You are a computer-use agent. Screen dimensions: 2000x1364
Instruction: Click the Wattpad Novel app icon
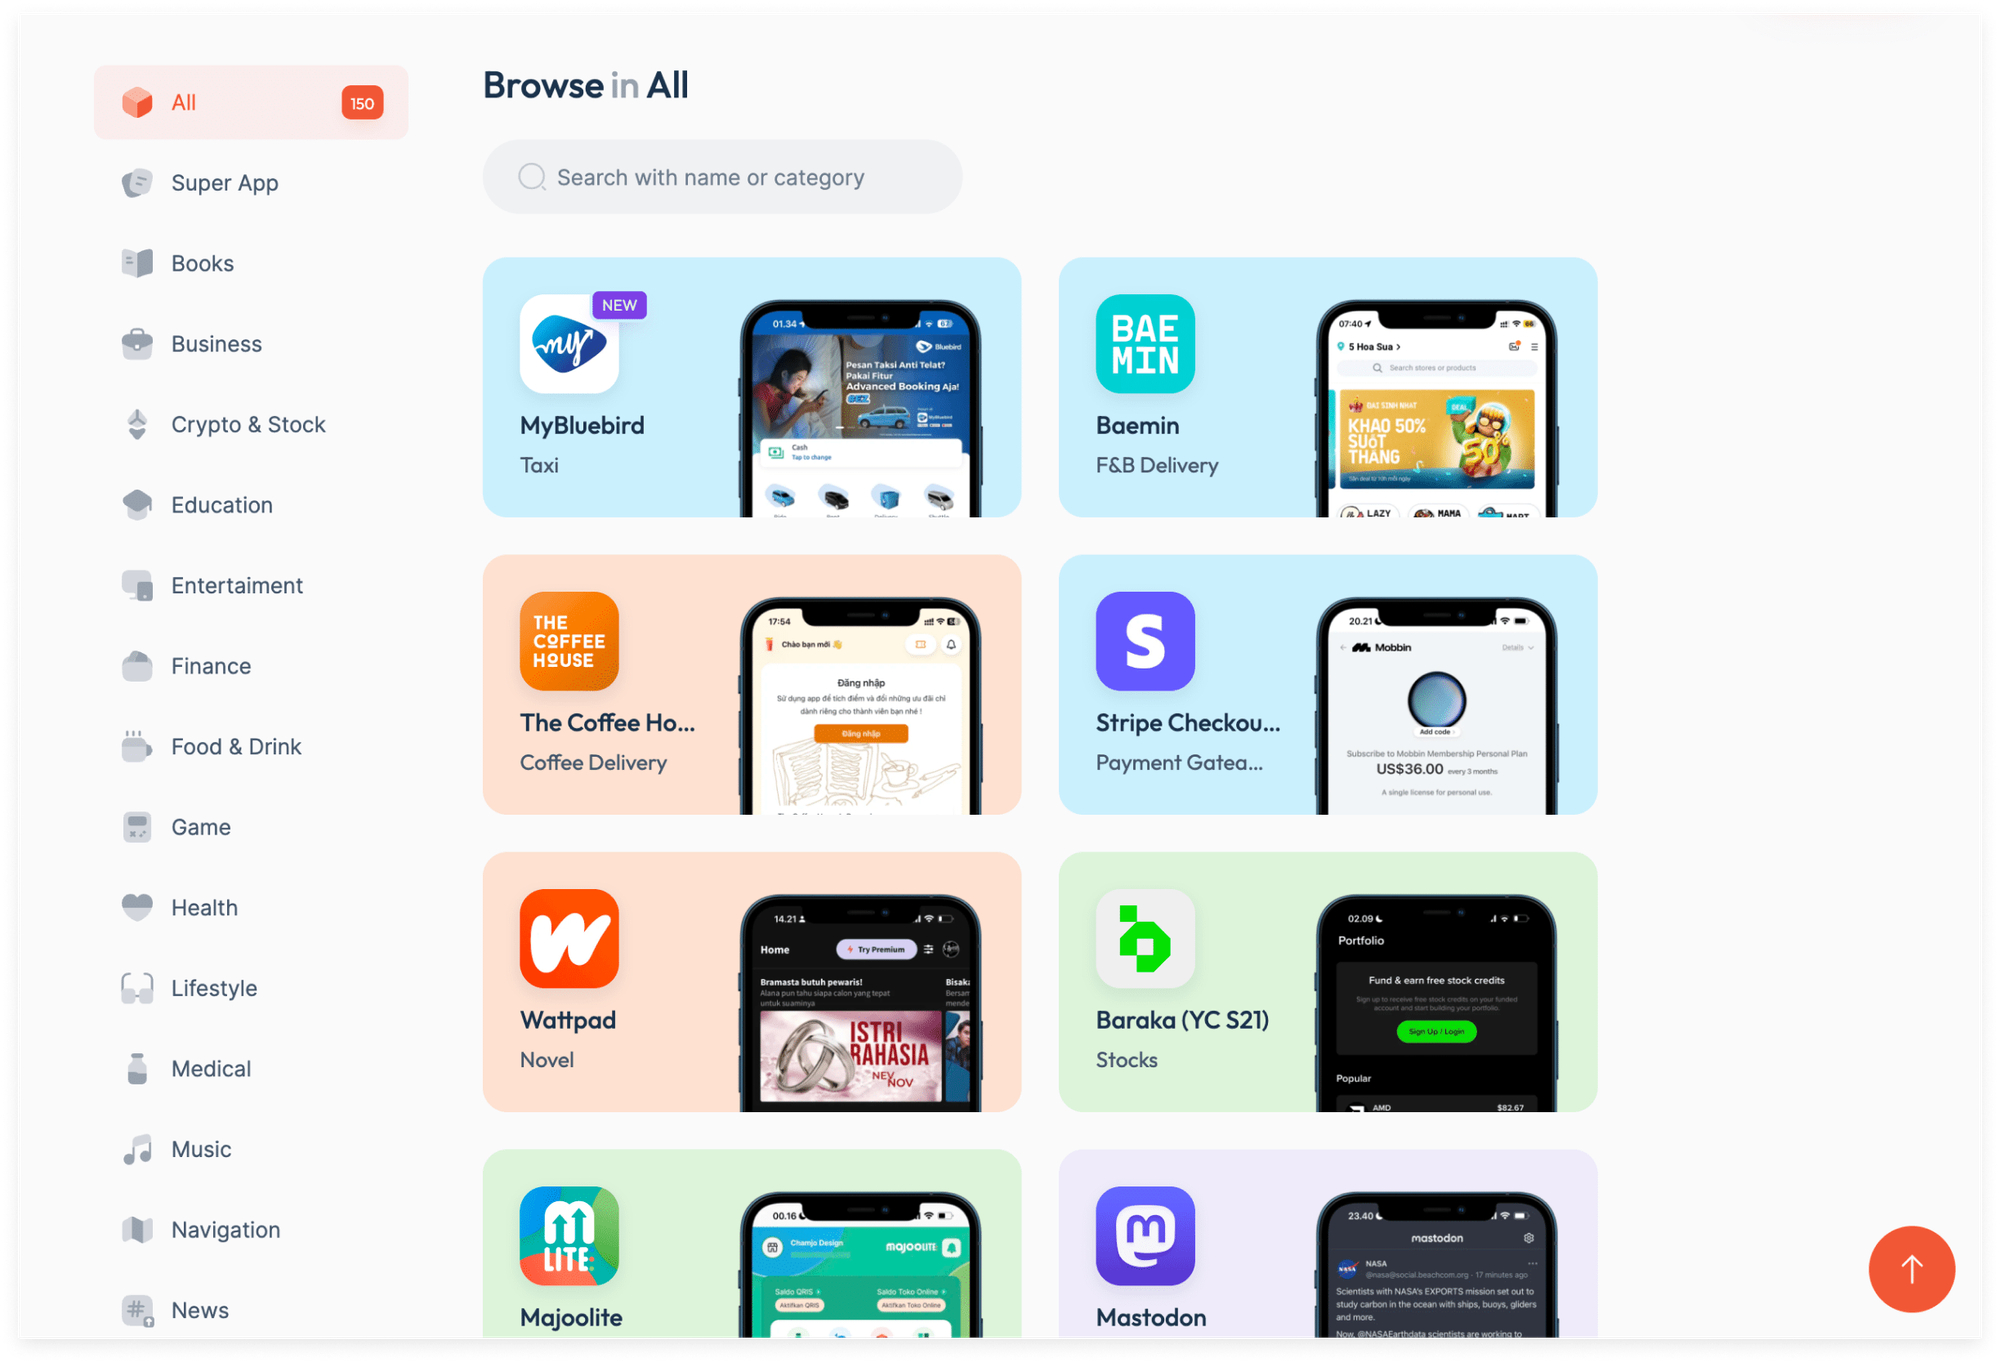pos(568,937)
